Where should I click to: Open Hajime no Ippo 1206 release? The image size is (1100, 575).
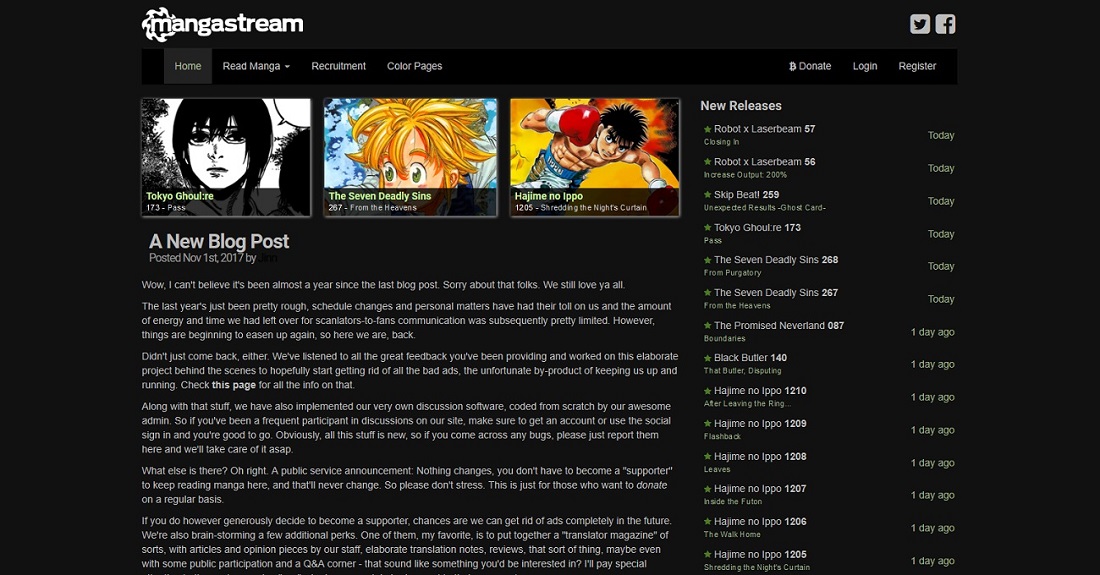click(760, 522)
